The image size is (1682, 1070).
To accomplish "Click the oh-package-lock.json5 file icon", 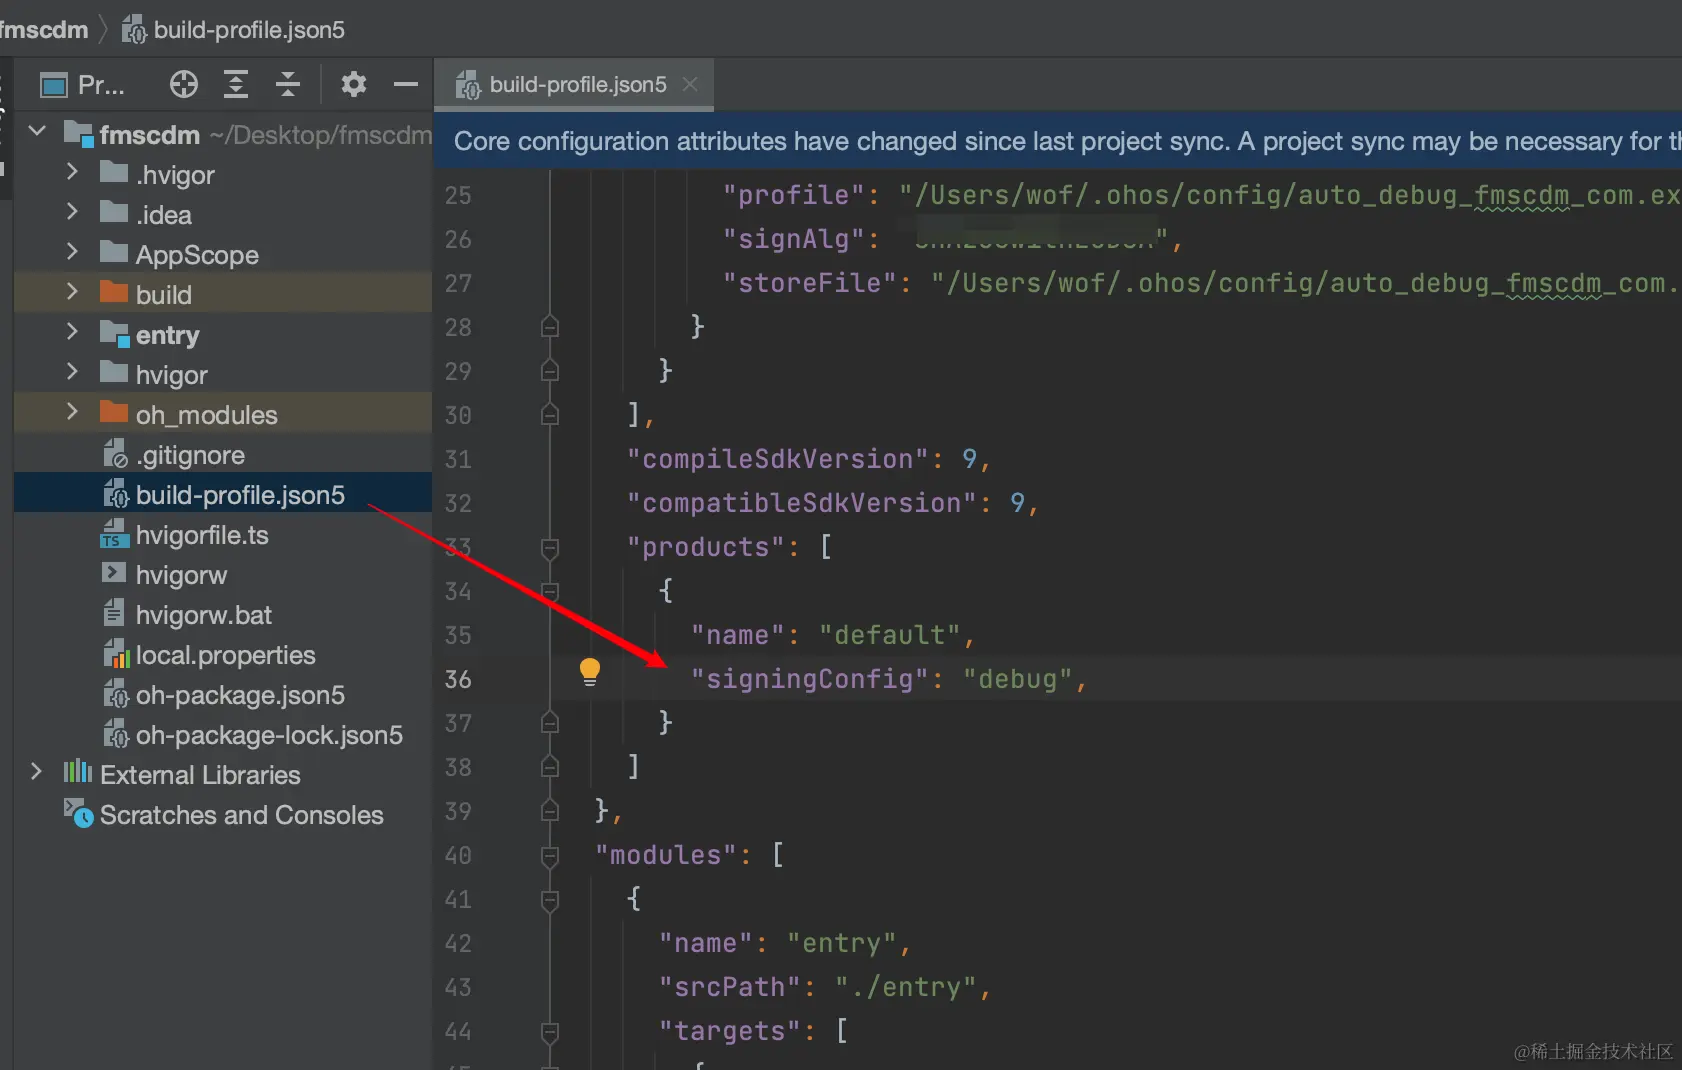I will (116, 734).
